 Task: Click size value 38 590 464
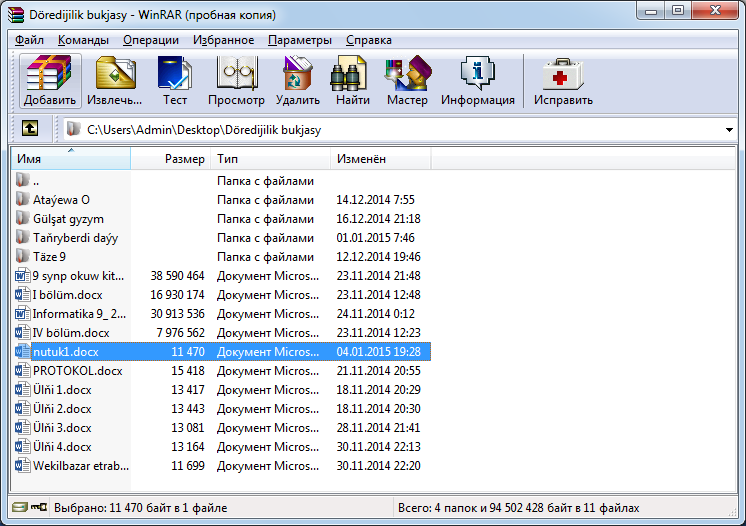pyautogui.click(x=177, y=276)
